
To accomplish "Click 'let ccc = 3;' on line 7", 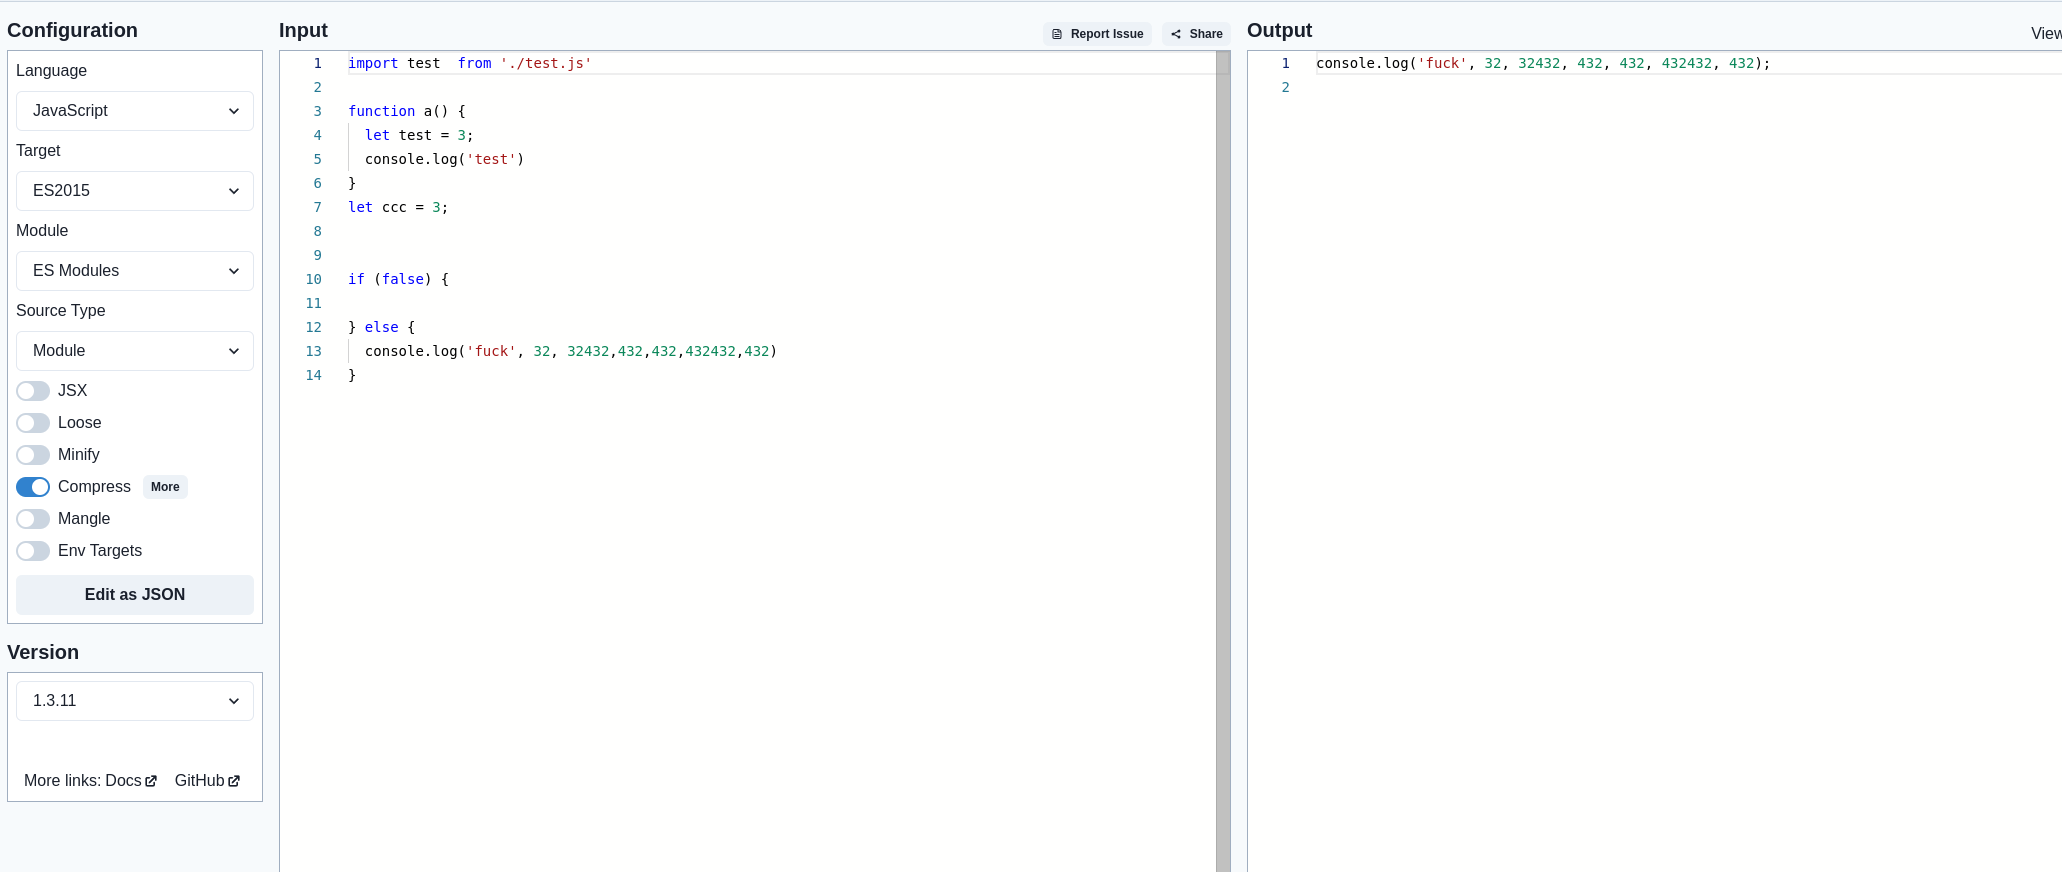I will pos(398,207).
